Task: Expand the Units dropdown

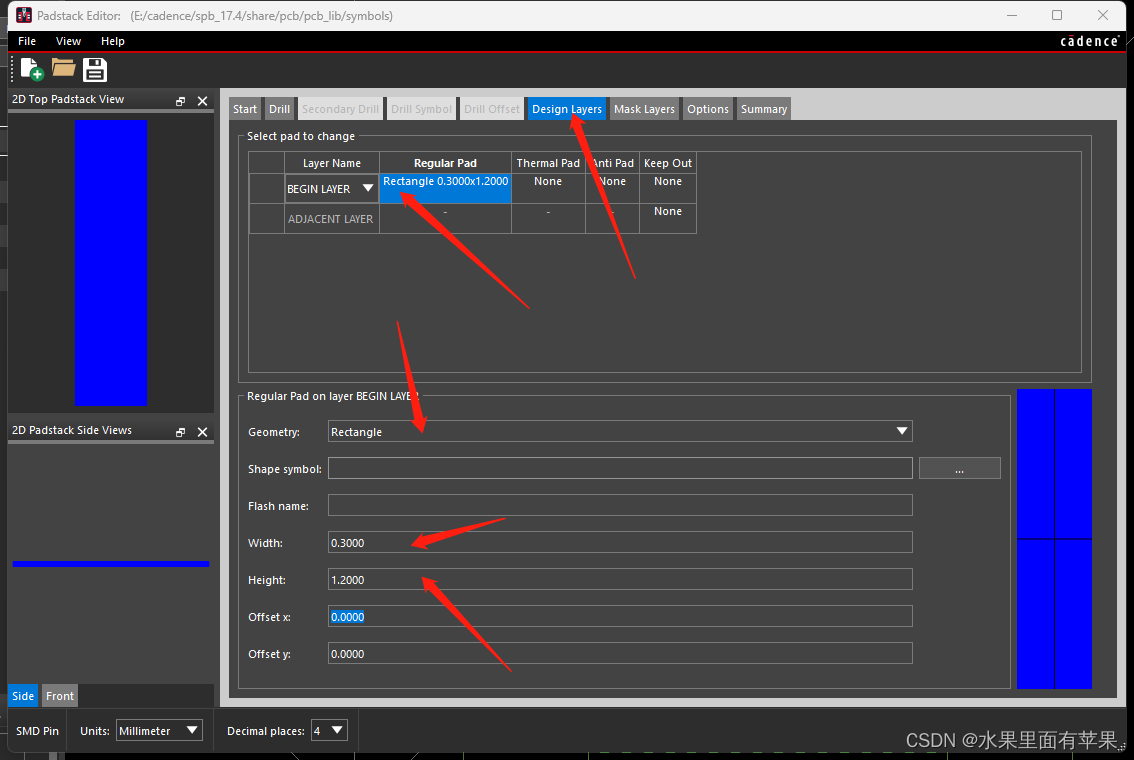Action: tap(159, 731)
